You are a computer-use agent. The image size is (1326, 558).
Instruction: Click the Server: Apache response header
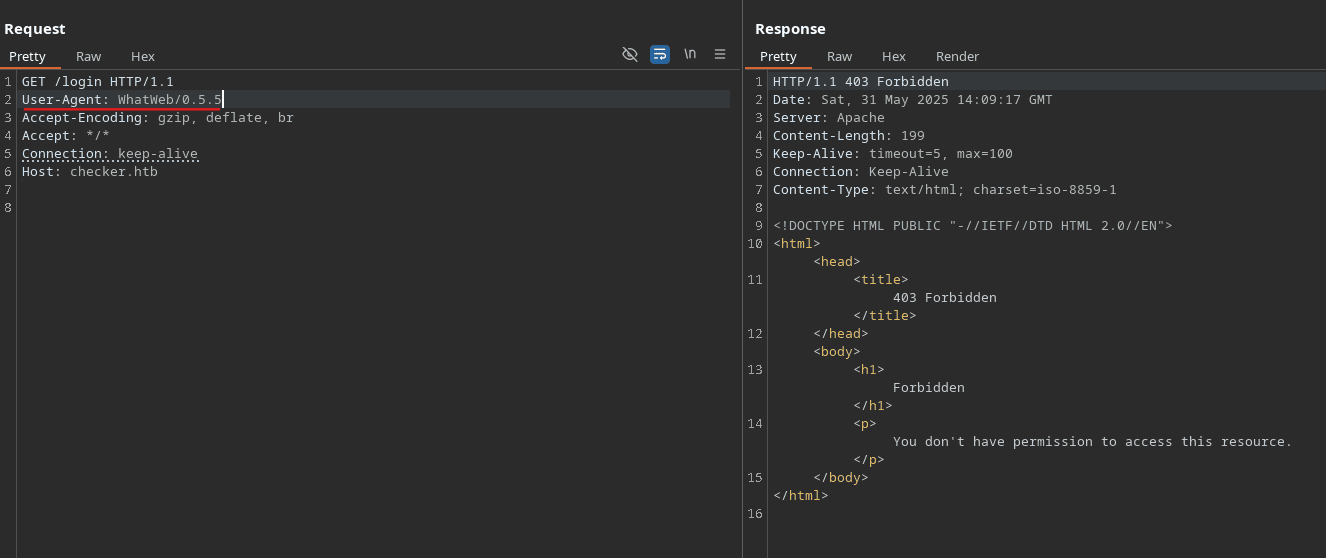tap(828, 118)
